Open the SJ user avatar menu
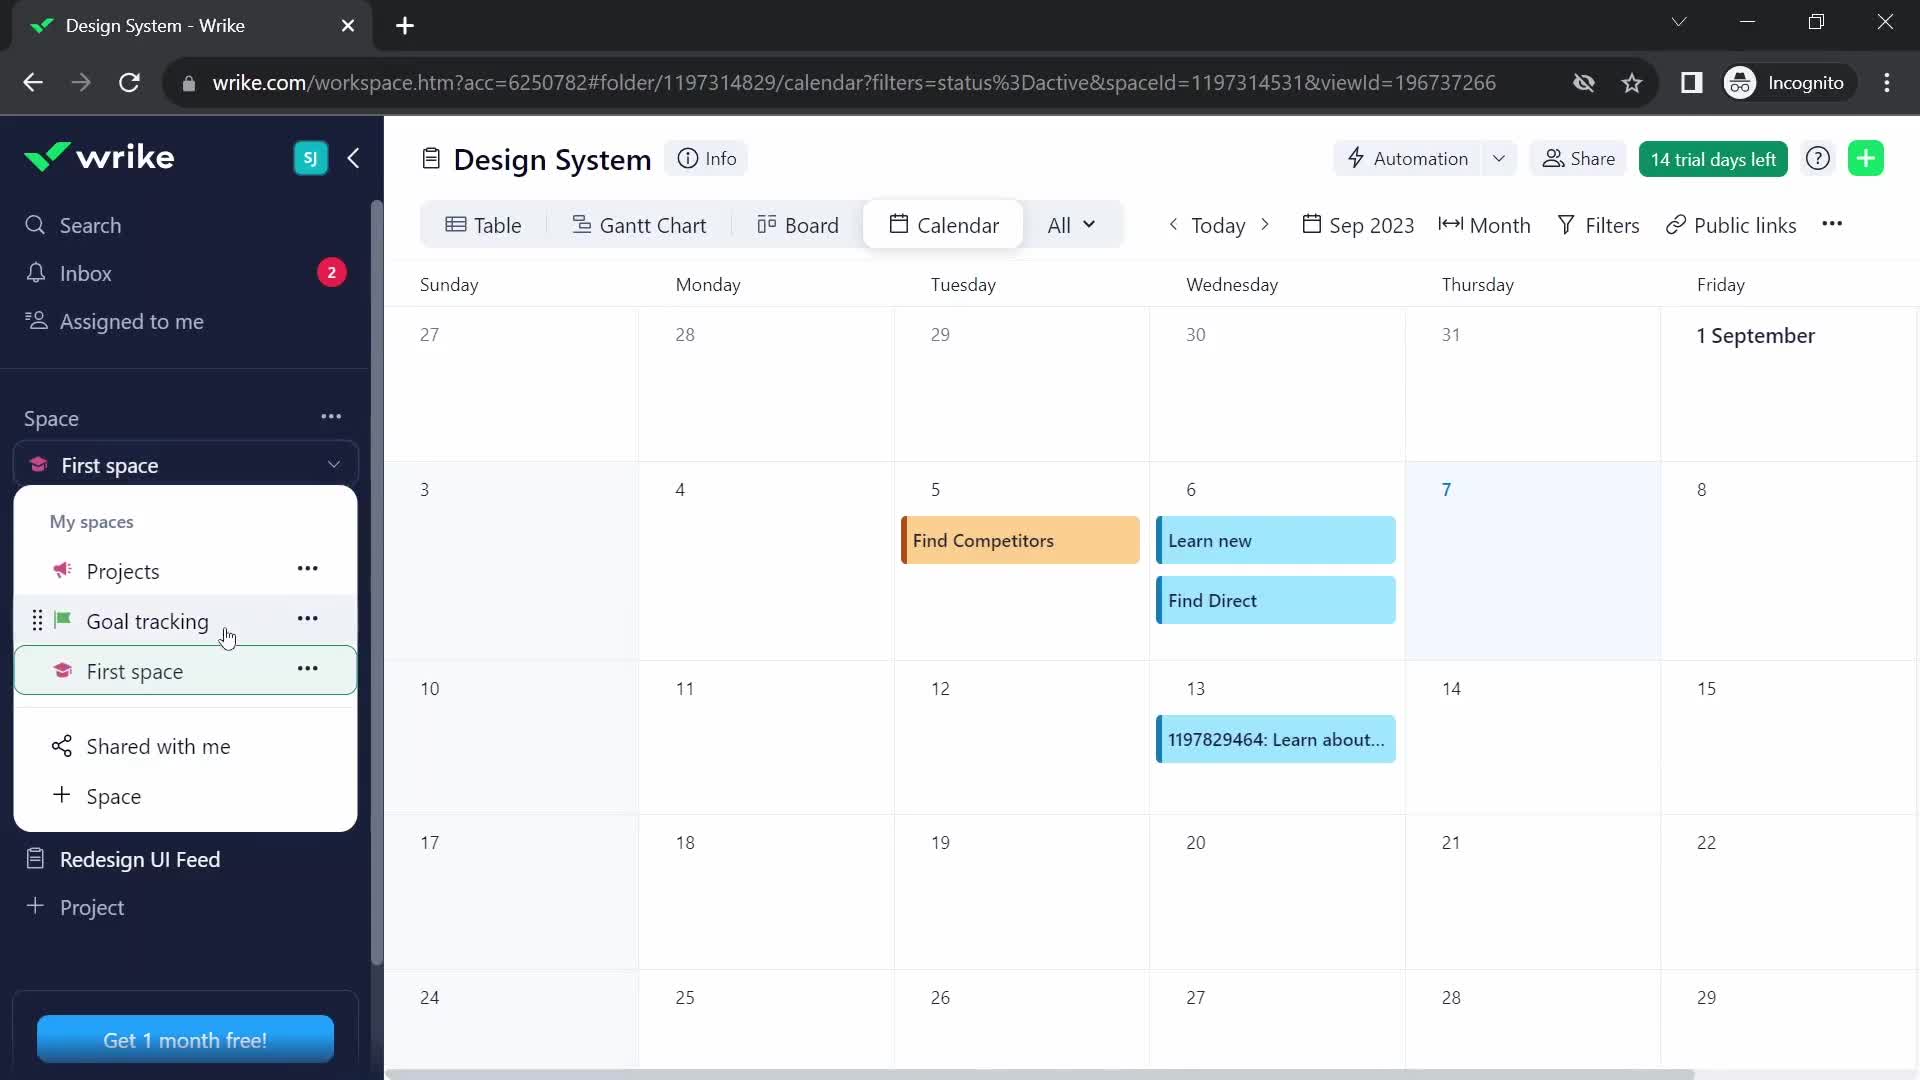 [310, 158]
